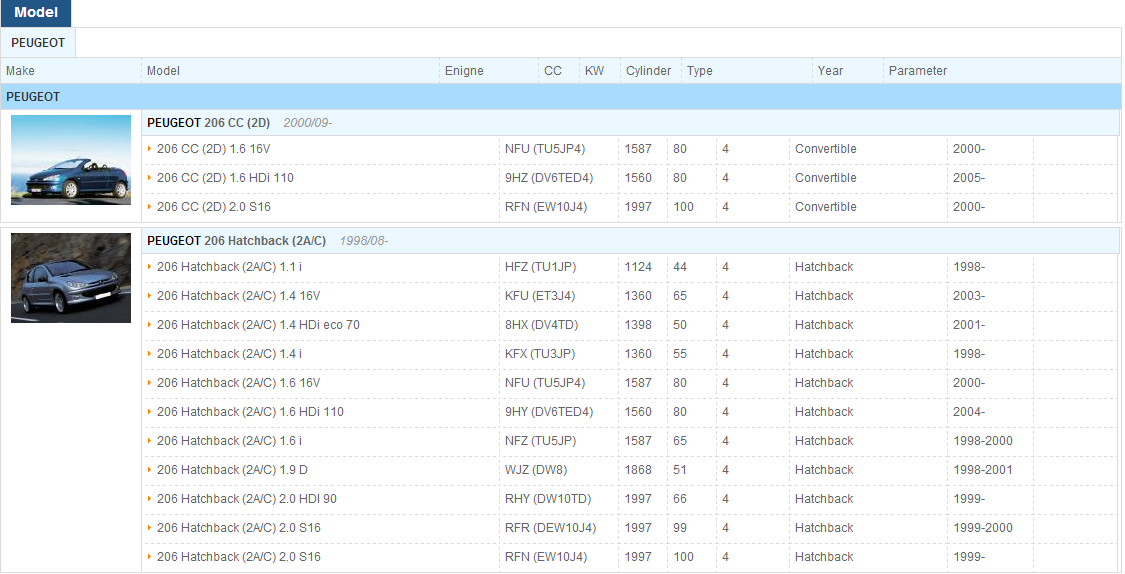This screenshot has height=574, width=1125.
Task: Open 206 Hatchback (2A/C) 1.6 i model
Action: tap(230, 441)
